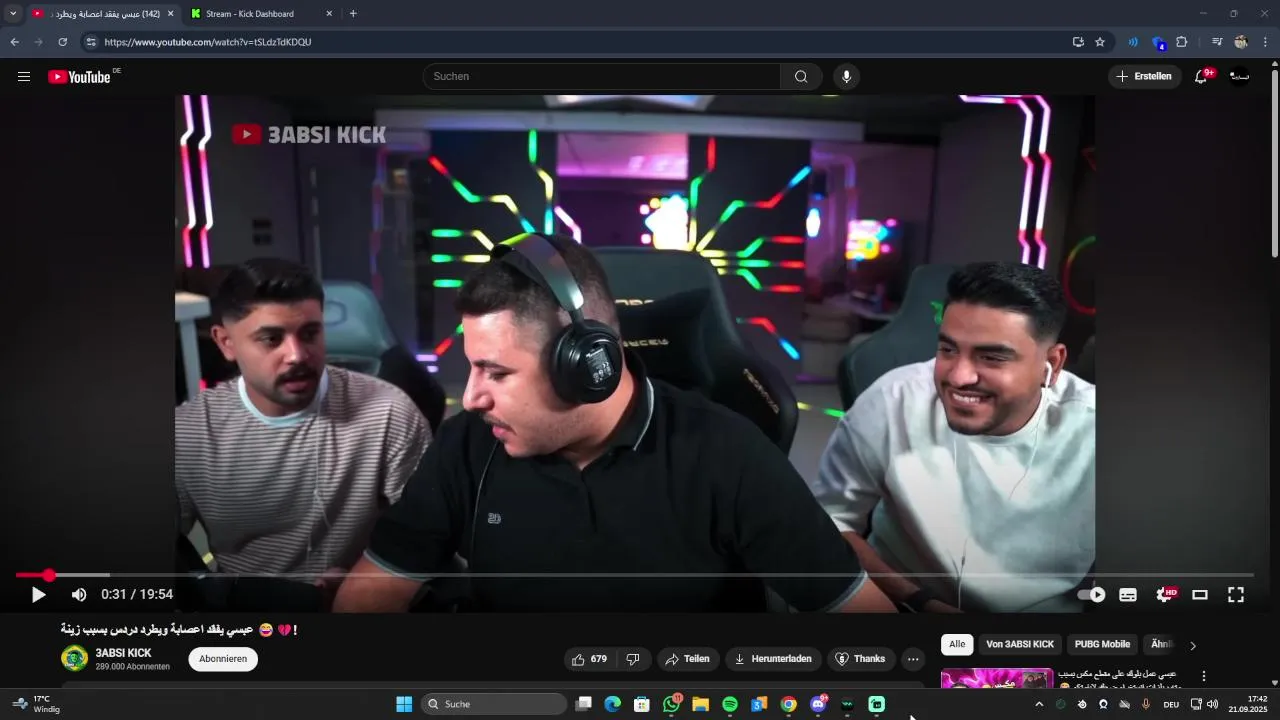Open the tray microphone icon
Image resolution: width=1280 pixels, height=720 pixels.
1146,704
